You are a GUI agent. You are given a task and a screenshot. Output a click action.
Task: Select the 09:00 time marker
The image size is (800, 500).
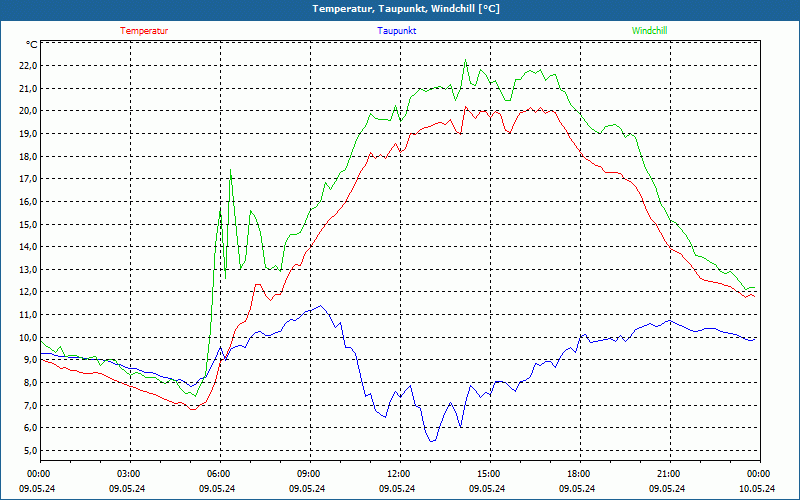tap(308, 474)
